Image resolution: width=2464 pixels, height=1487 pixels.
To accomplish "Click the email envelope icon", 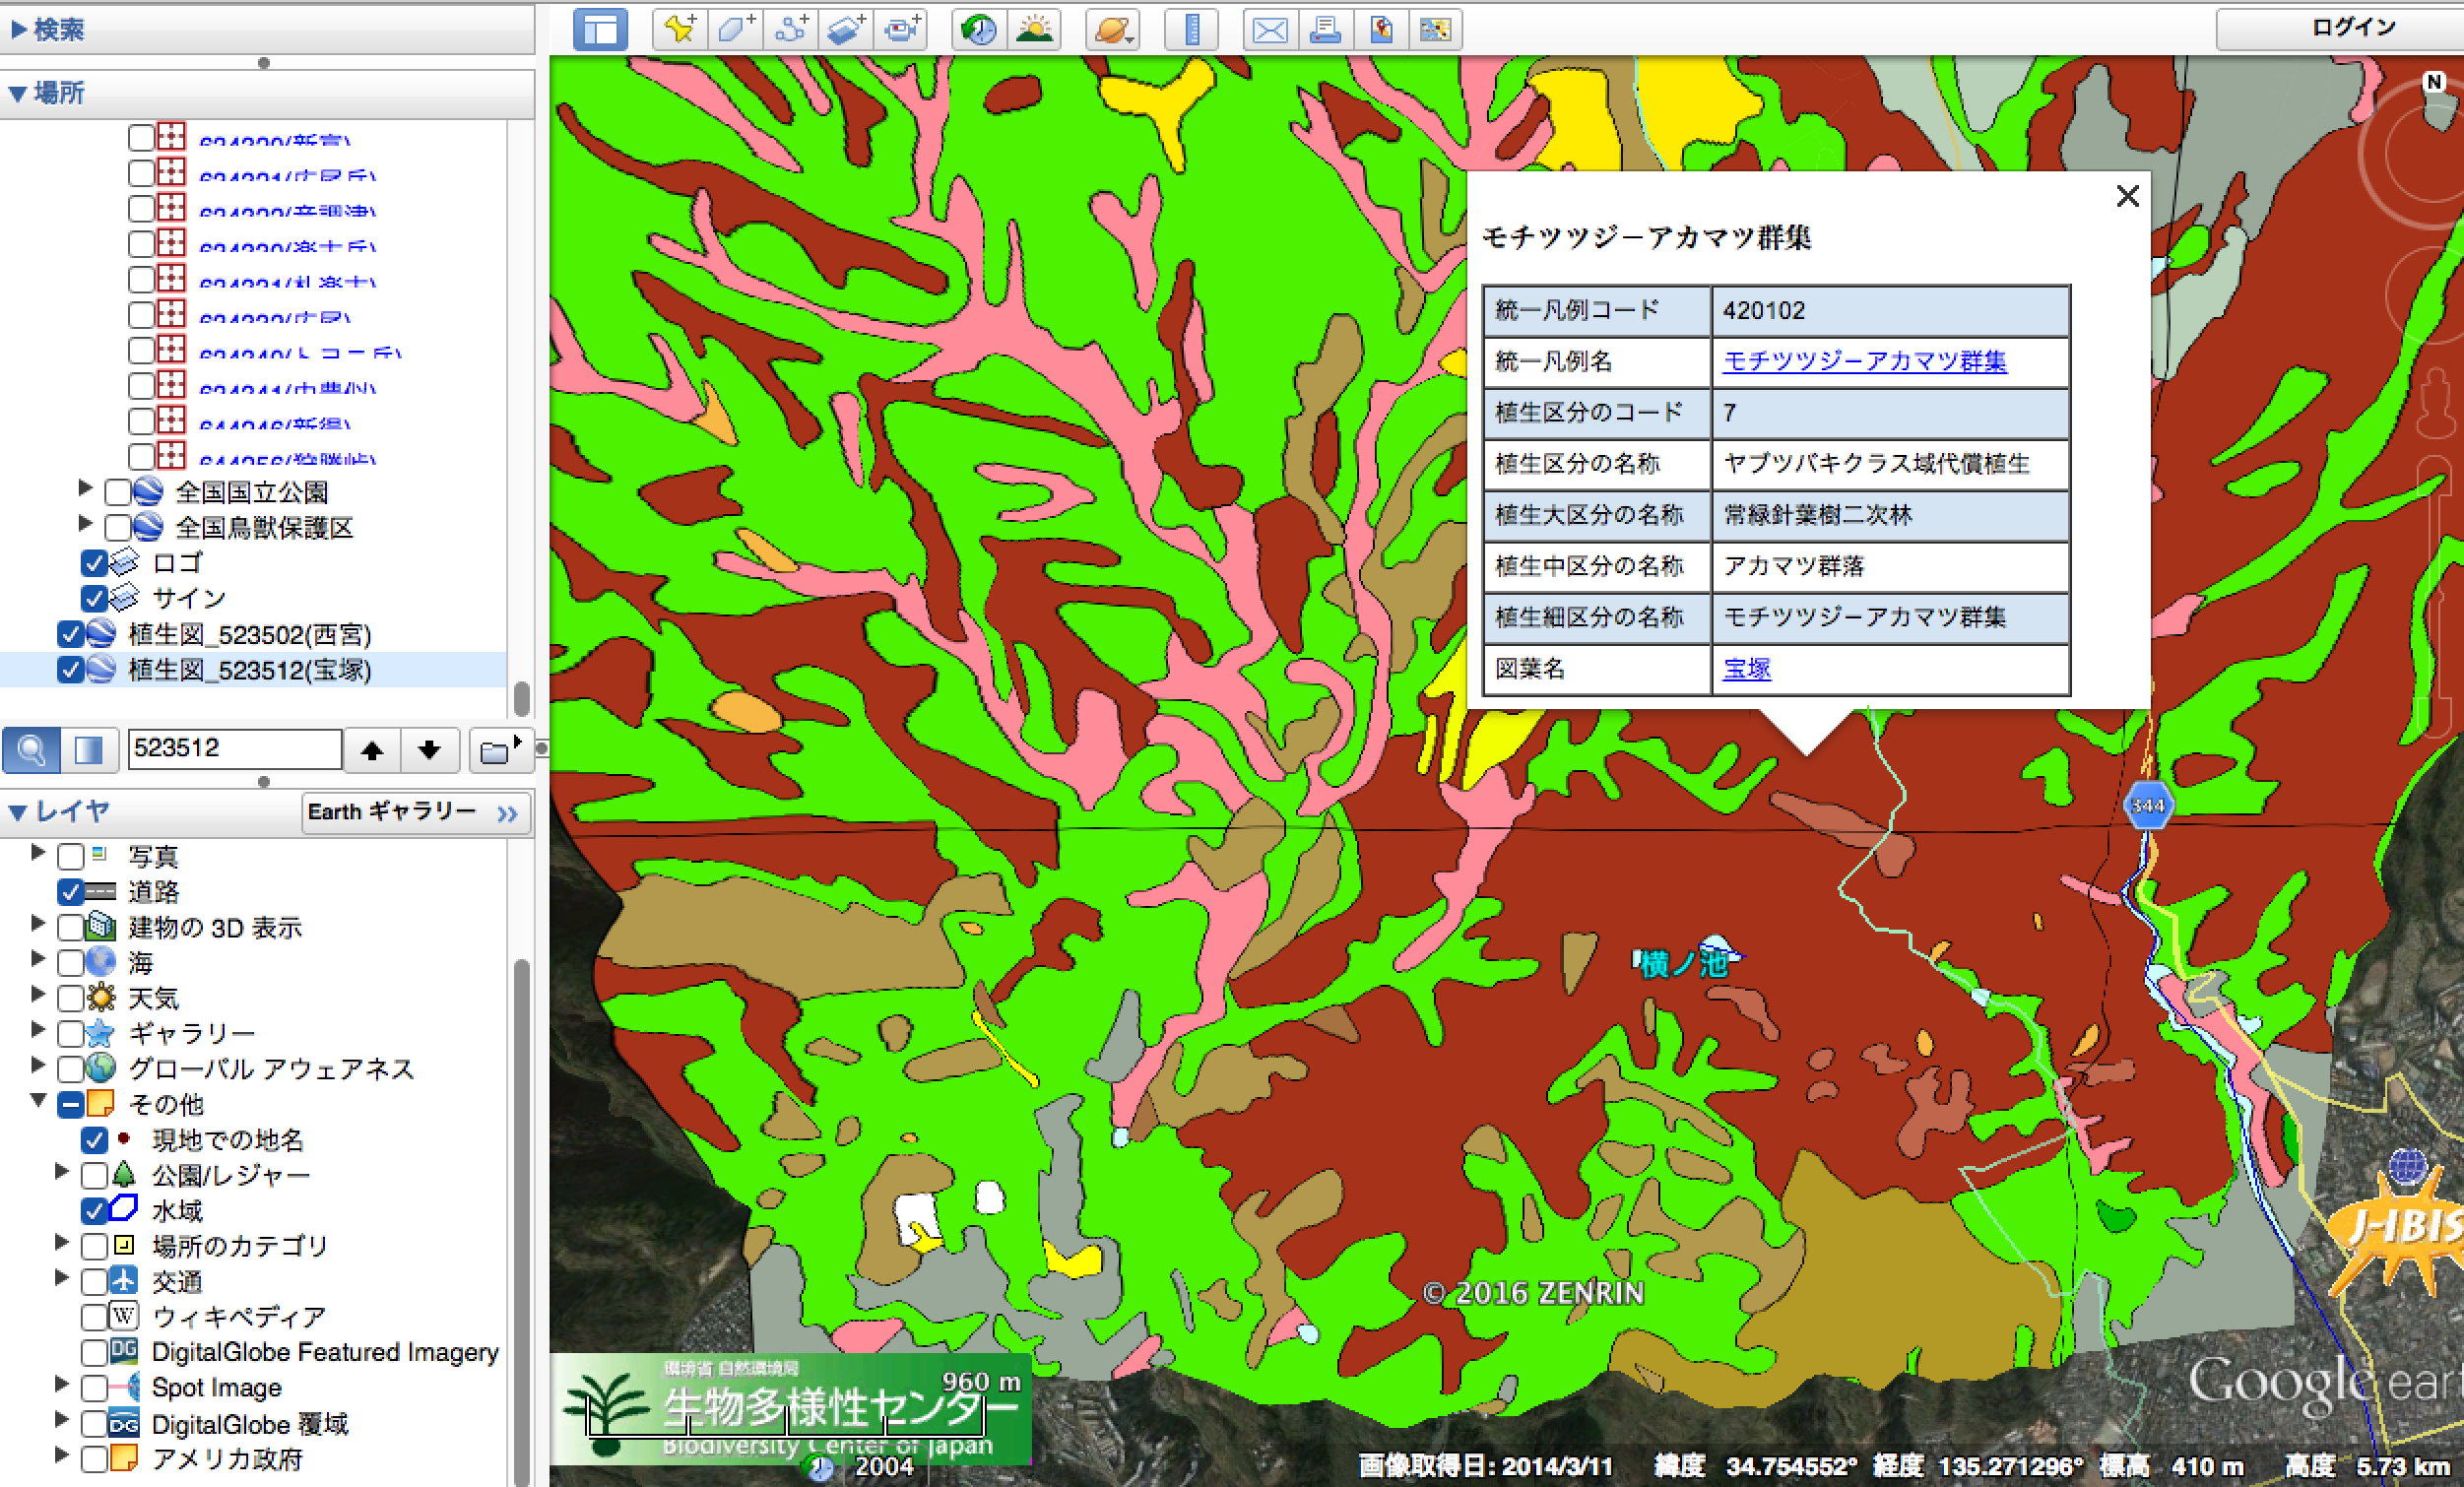I will (x=1270, y=29).
